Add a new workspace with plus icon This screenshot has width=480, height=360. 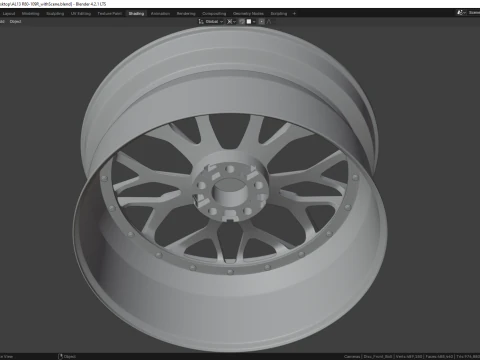[294, 14]
